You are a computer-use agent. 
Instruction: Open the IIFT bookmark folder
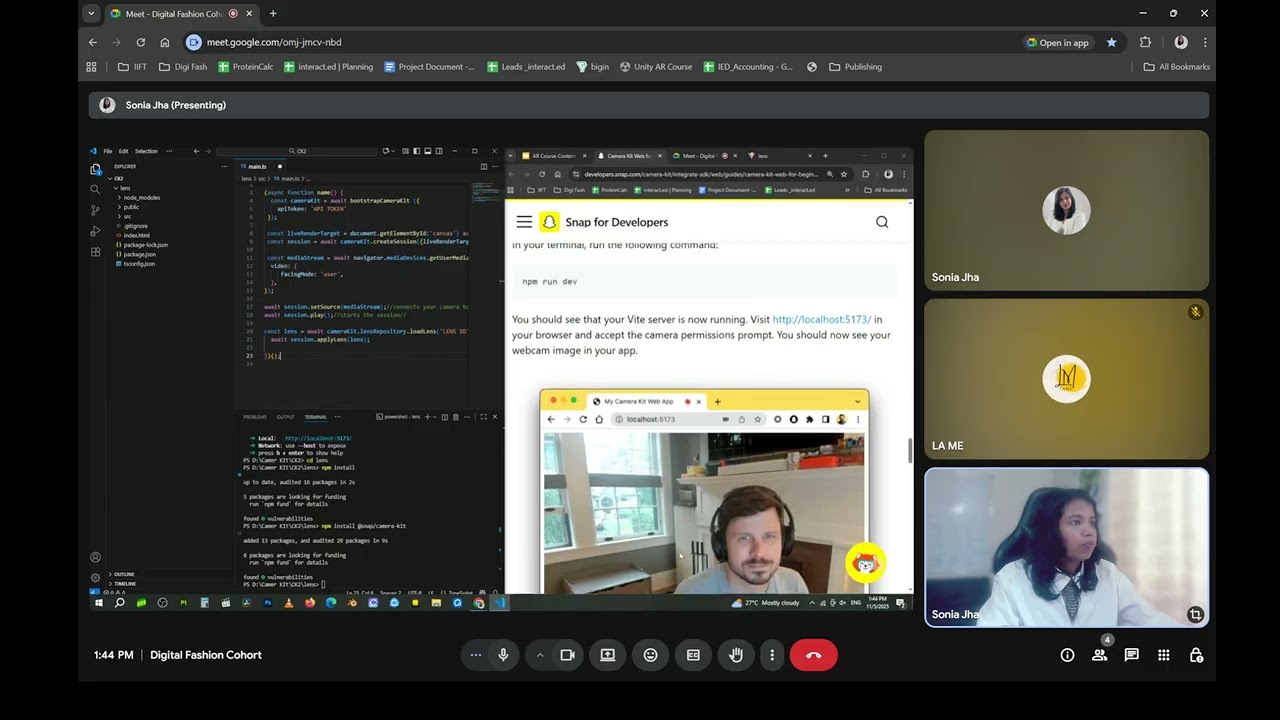click(x=132, y=67)
